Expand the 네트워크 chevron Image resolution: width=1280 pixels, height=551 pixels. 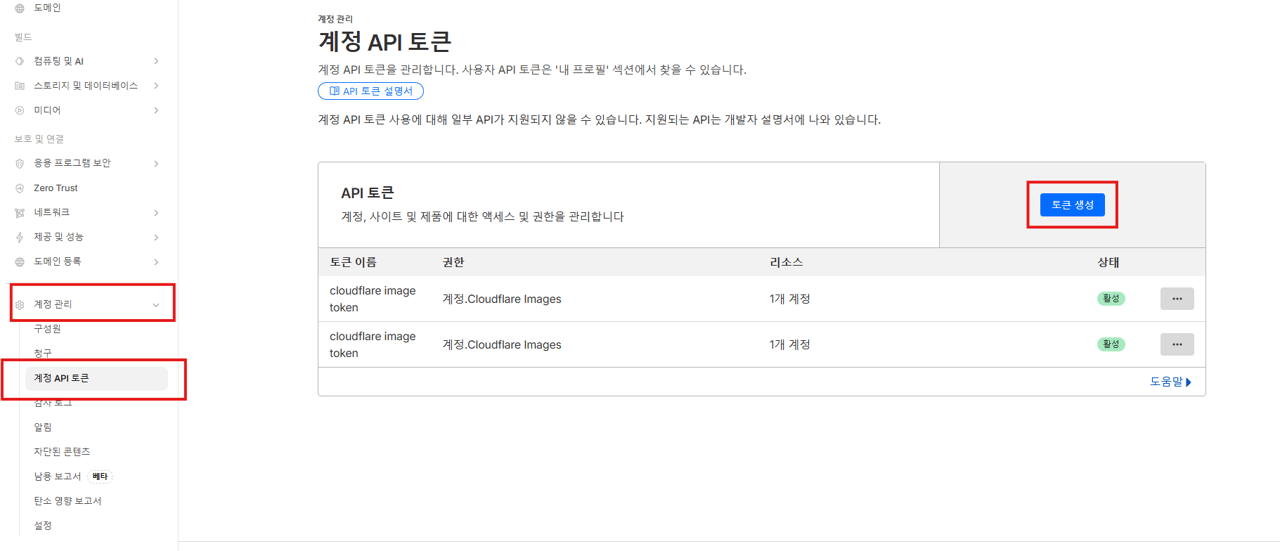click(x=156, y=212)
